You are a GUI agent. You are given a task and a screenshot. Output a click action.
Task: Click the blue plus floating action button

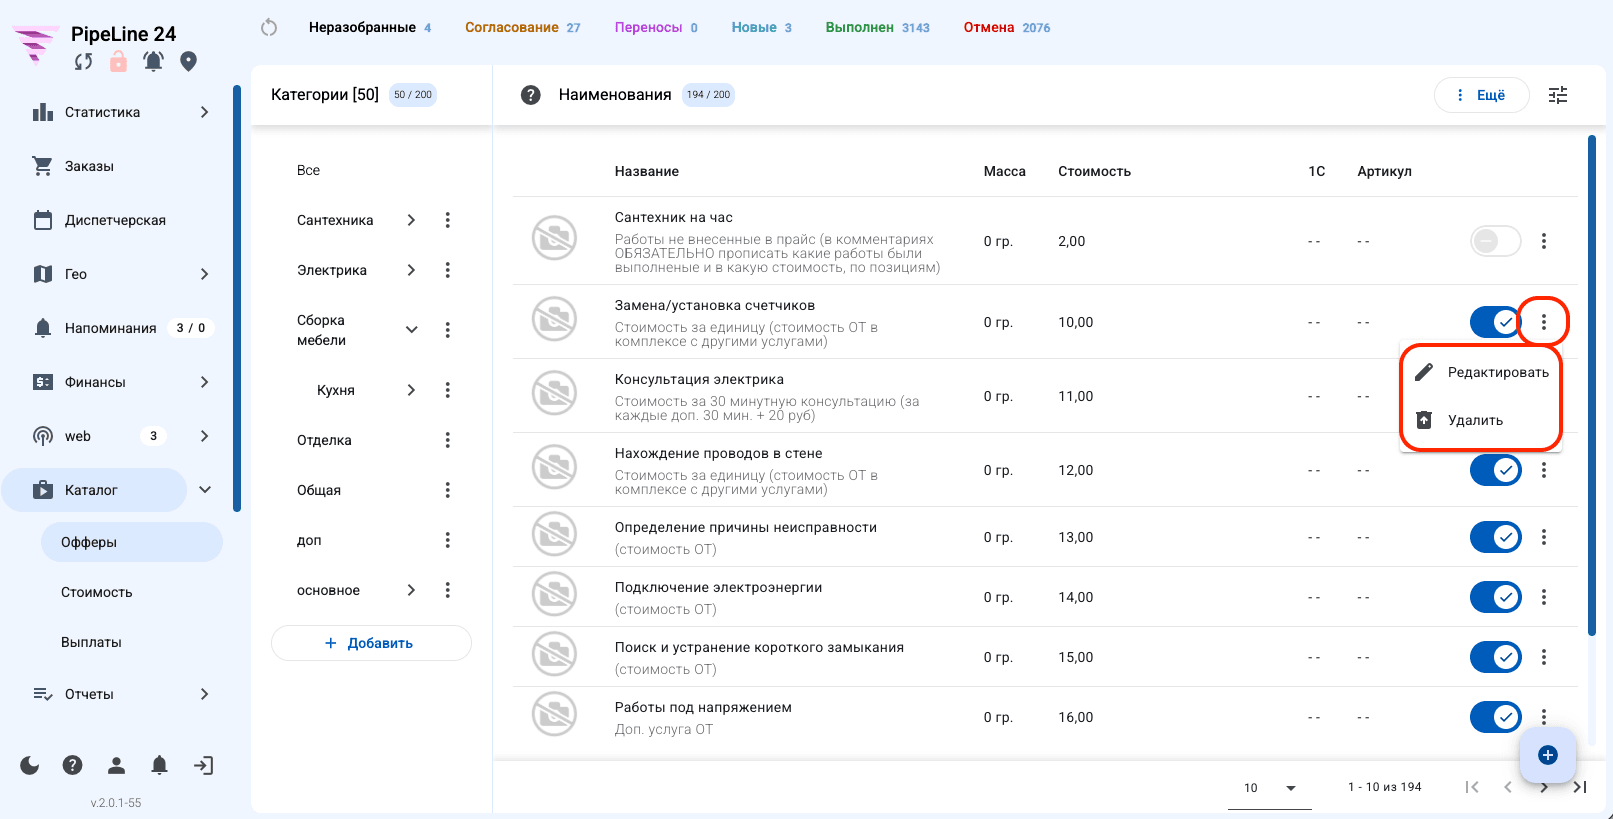coord(1548,755)
